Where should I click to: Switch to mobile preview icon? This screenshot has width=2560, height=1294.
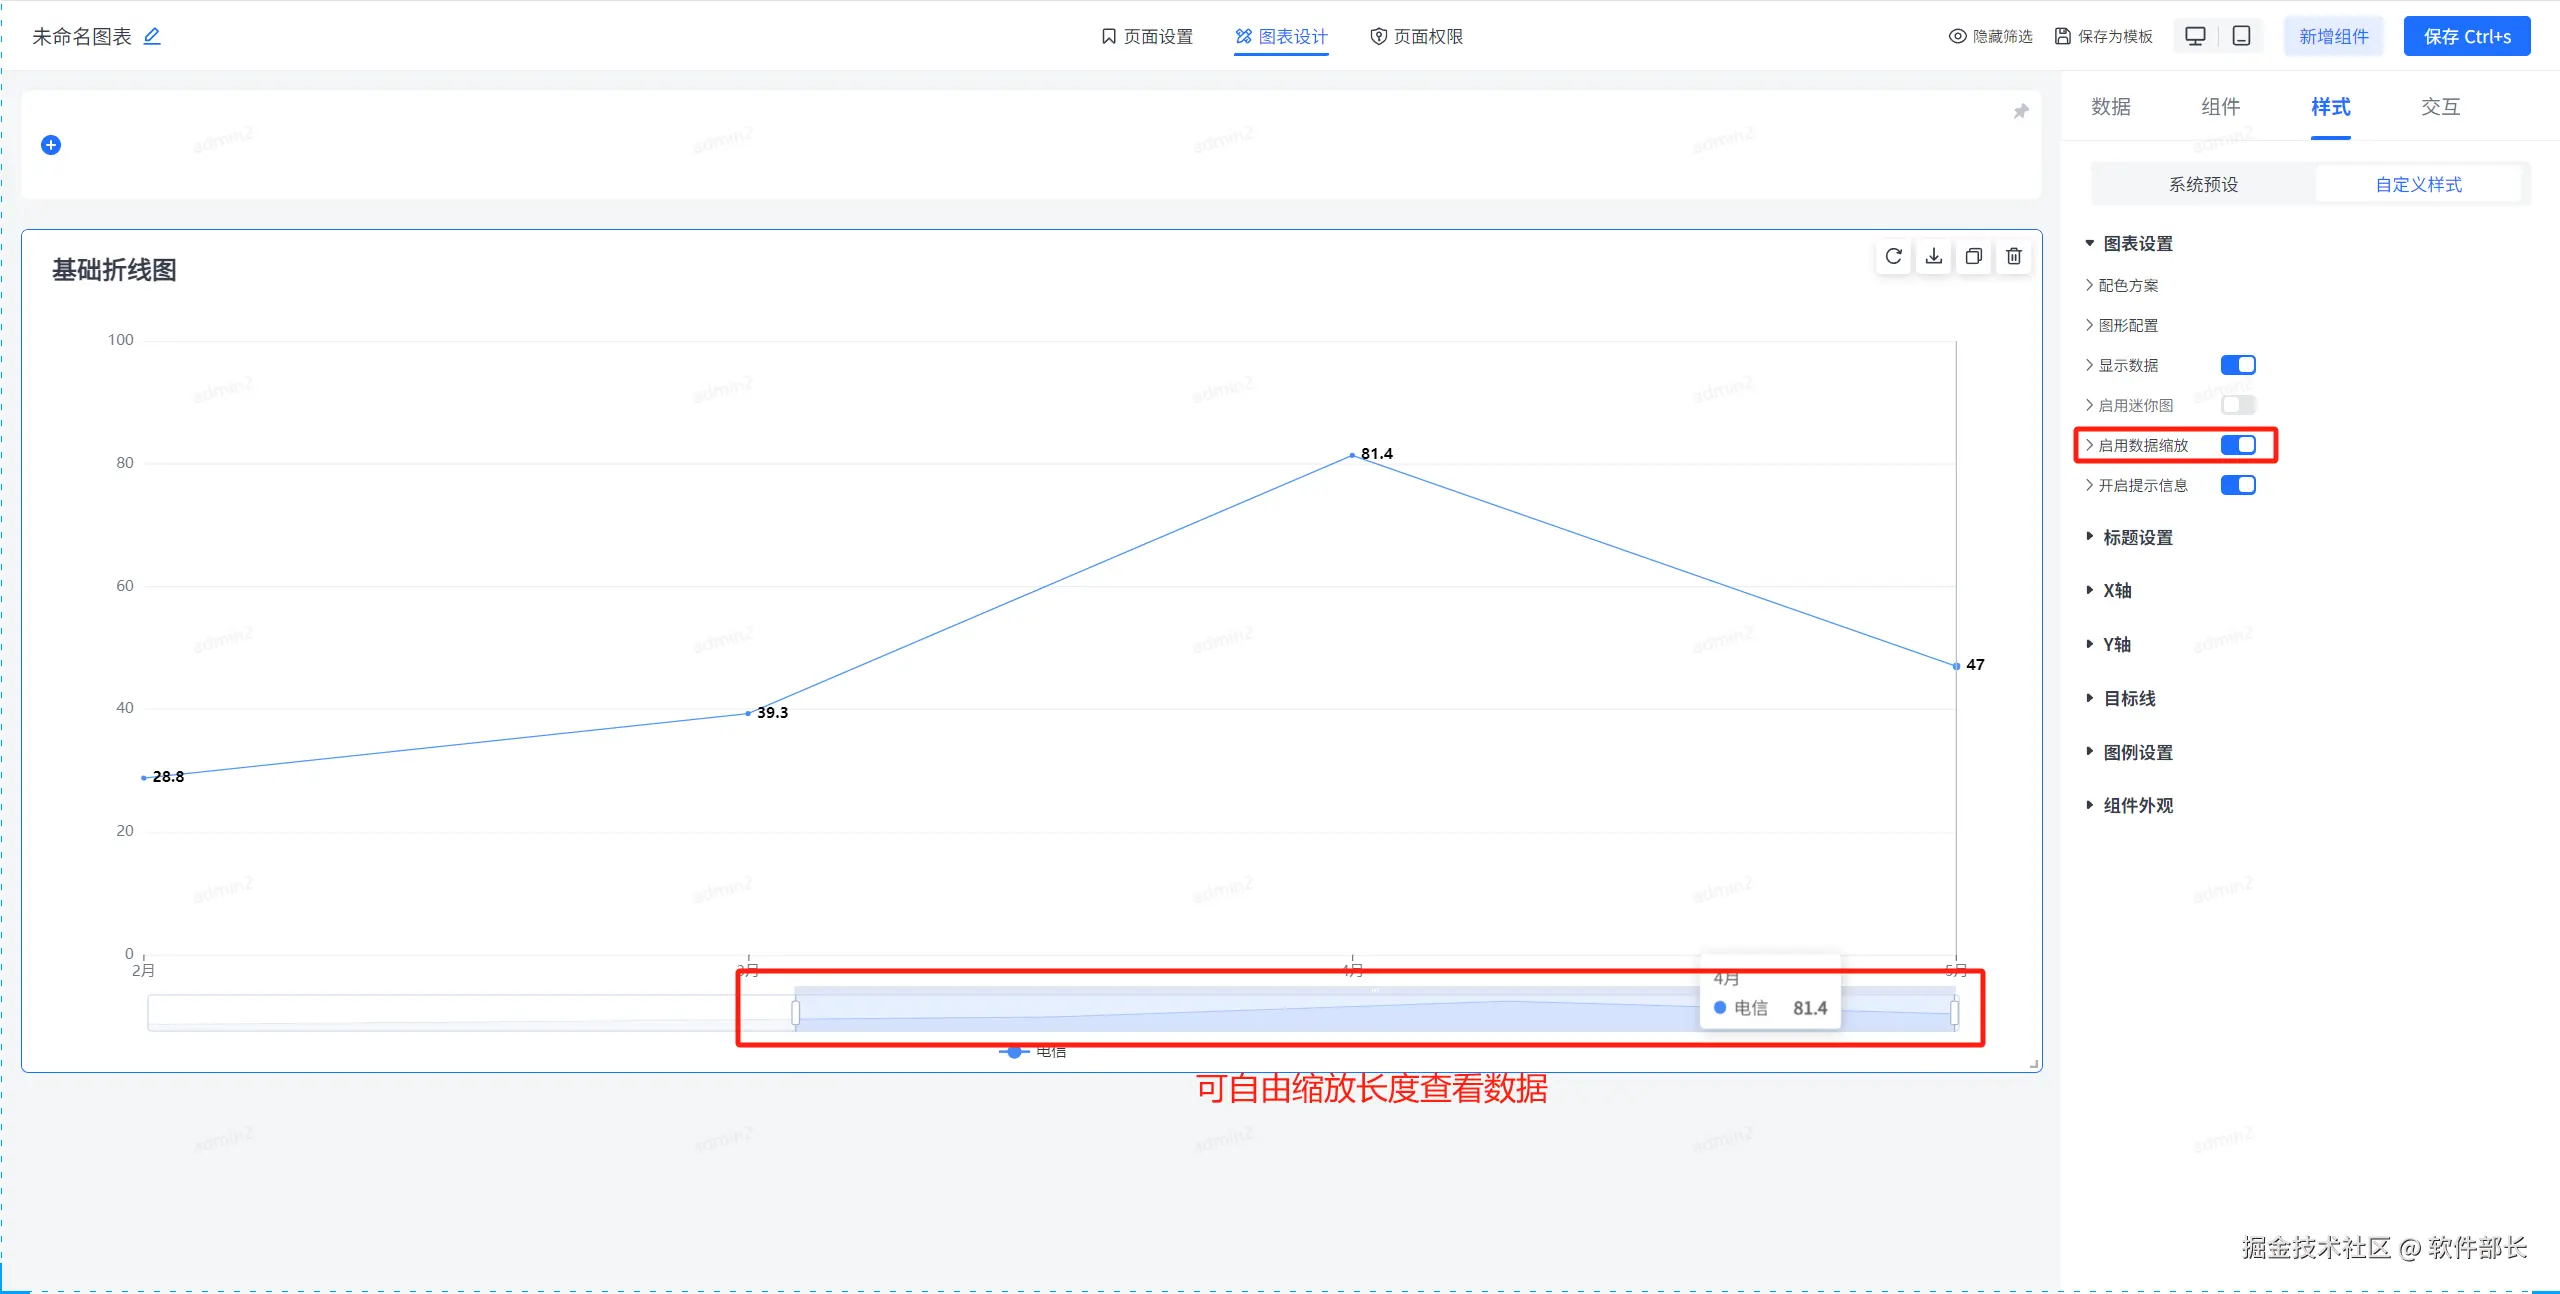click(x=2242, y=37)
